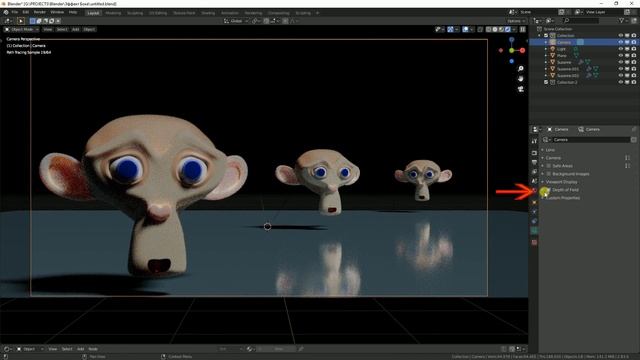Viewport: 640px width, 360px height.
Task: Open the Output properties tab icon
Action: 534,162
